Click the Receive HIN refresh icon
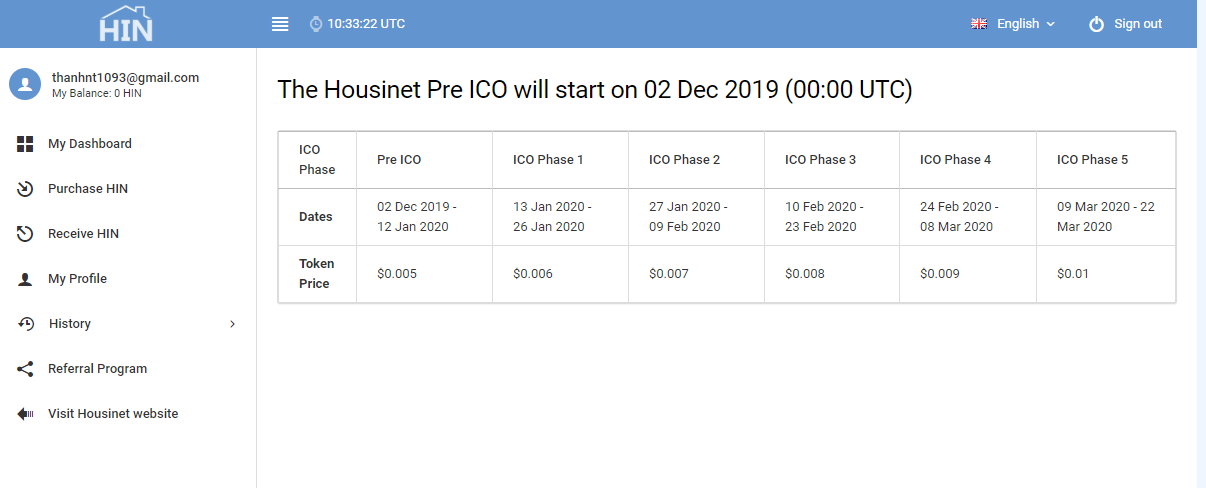The height and width of the screenshot is (488, 1206). coord(26,234)
